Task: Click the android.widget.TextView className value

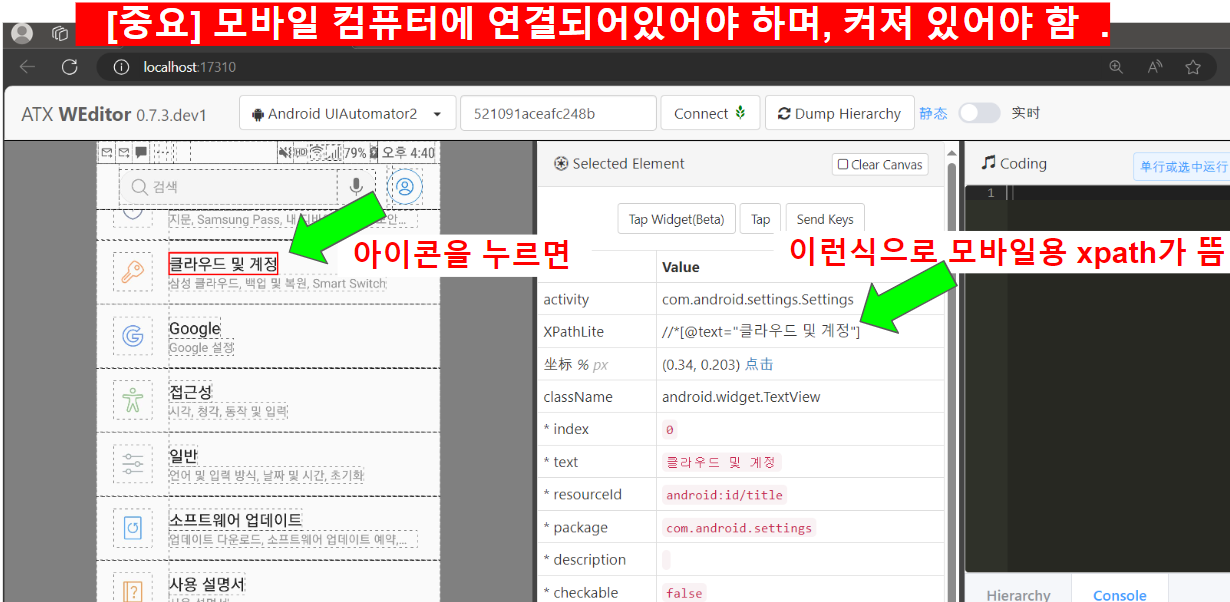Action: pyautogui.click(x=741, y=397)
